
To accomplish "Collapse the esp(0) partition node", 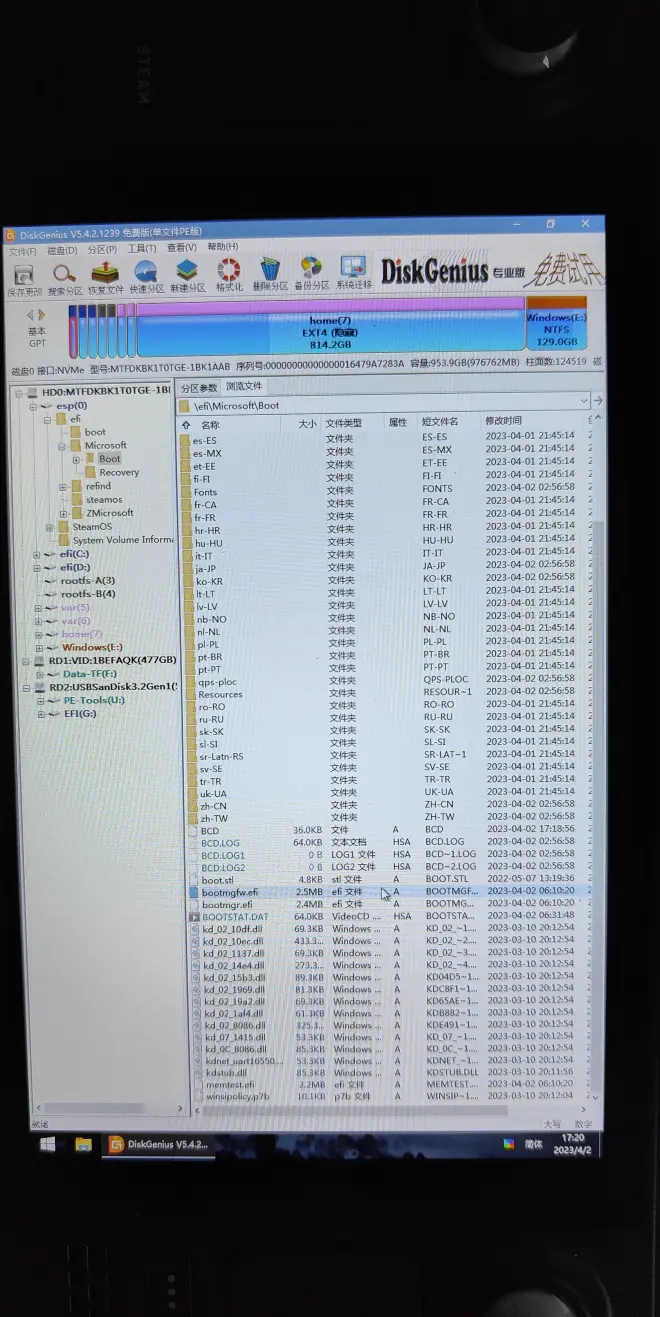I will click(x=33, y=406).
